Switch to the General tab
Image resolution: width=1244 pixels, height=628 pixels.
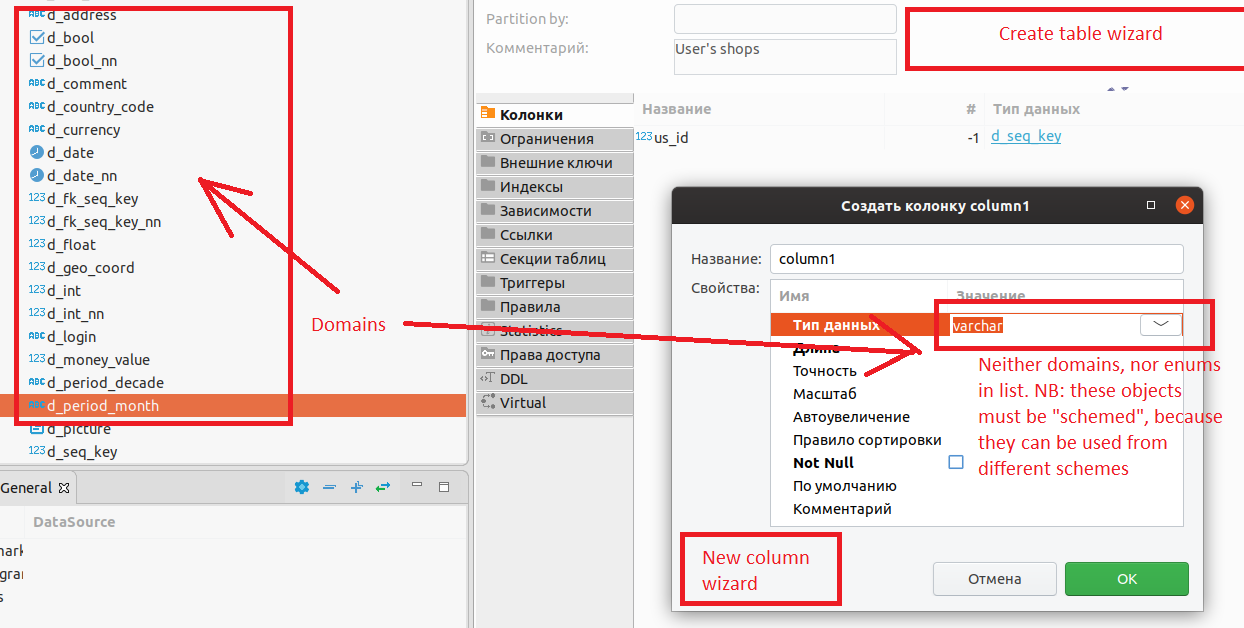(25, 487)
